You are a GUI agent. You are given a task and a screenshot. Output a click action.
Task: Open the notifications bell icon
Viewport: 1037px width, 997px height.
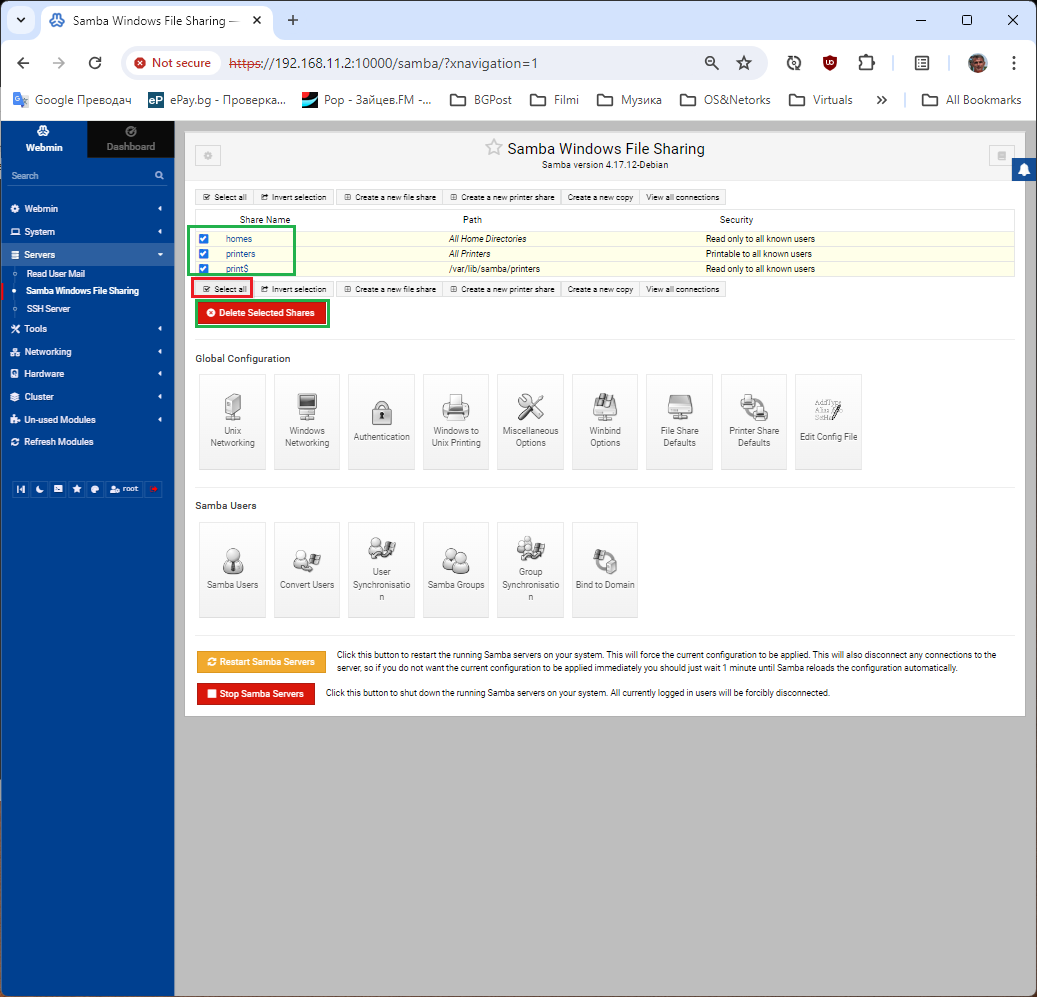1024,170
